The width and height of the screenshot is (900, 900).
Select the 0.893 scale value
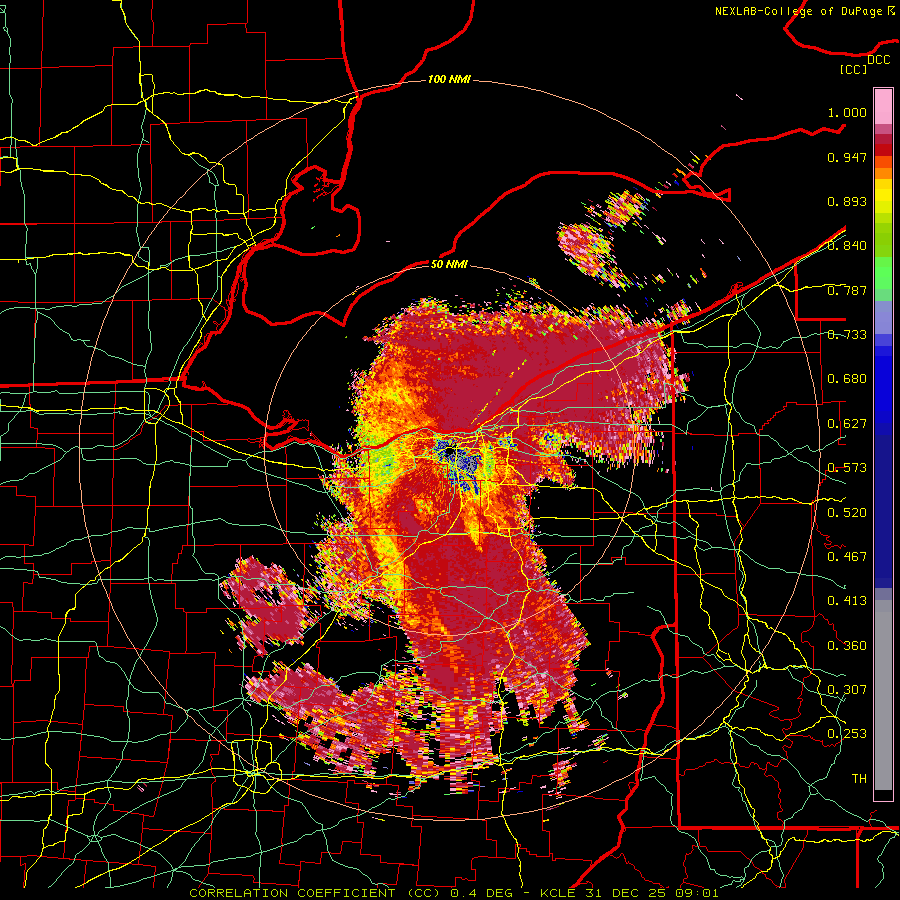point(847,201)
